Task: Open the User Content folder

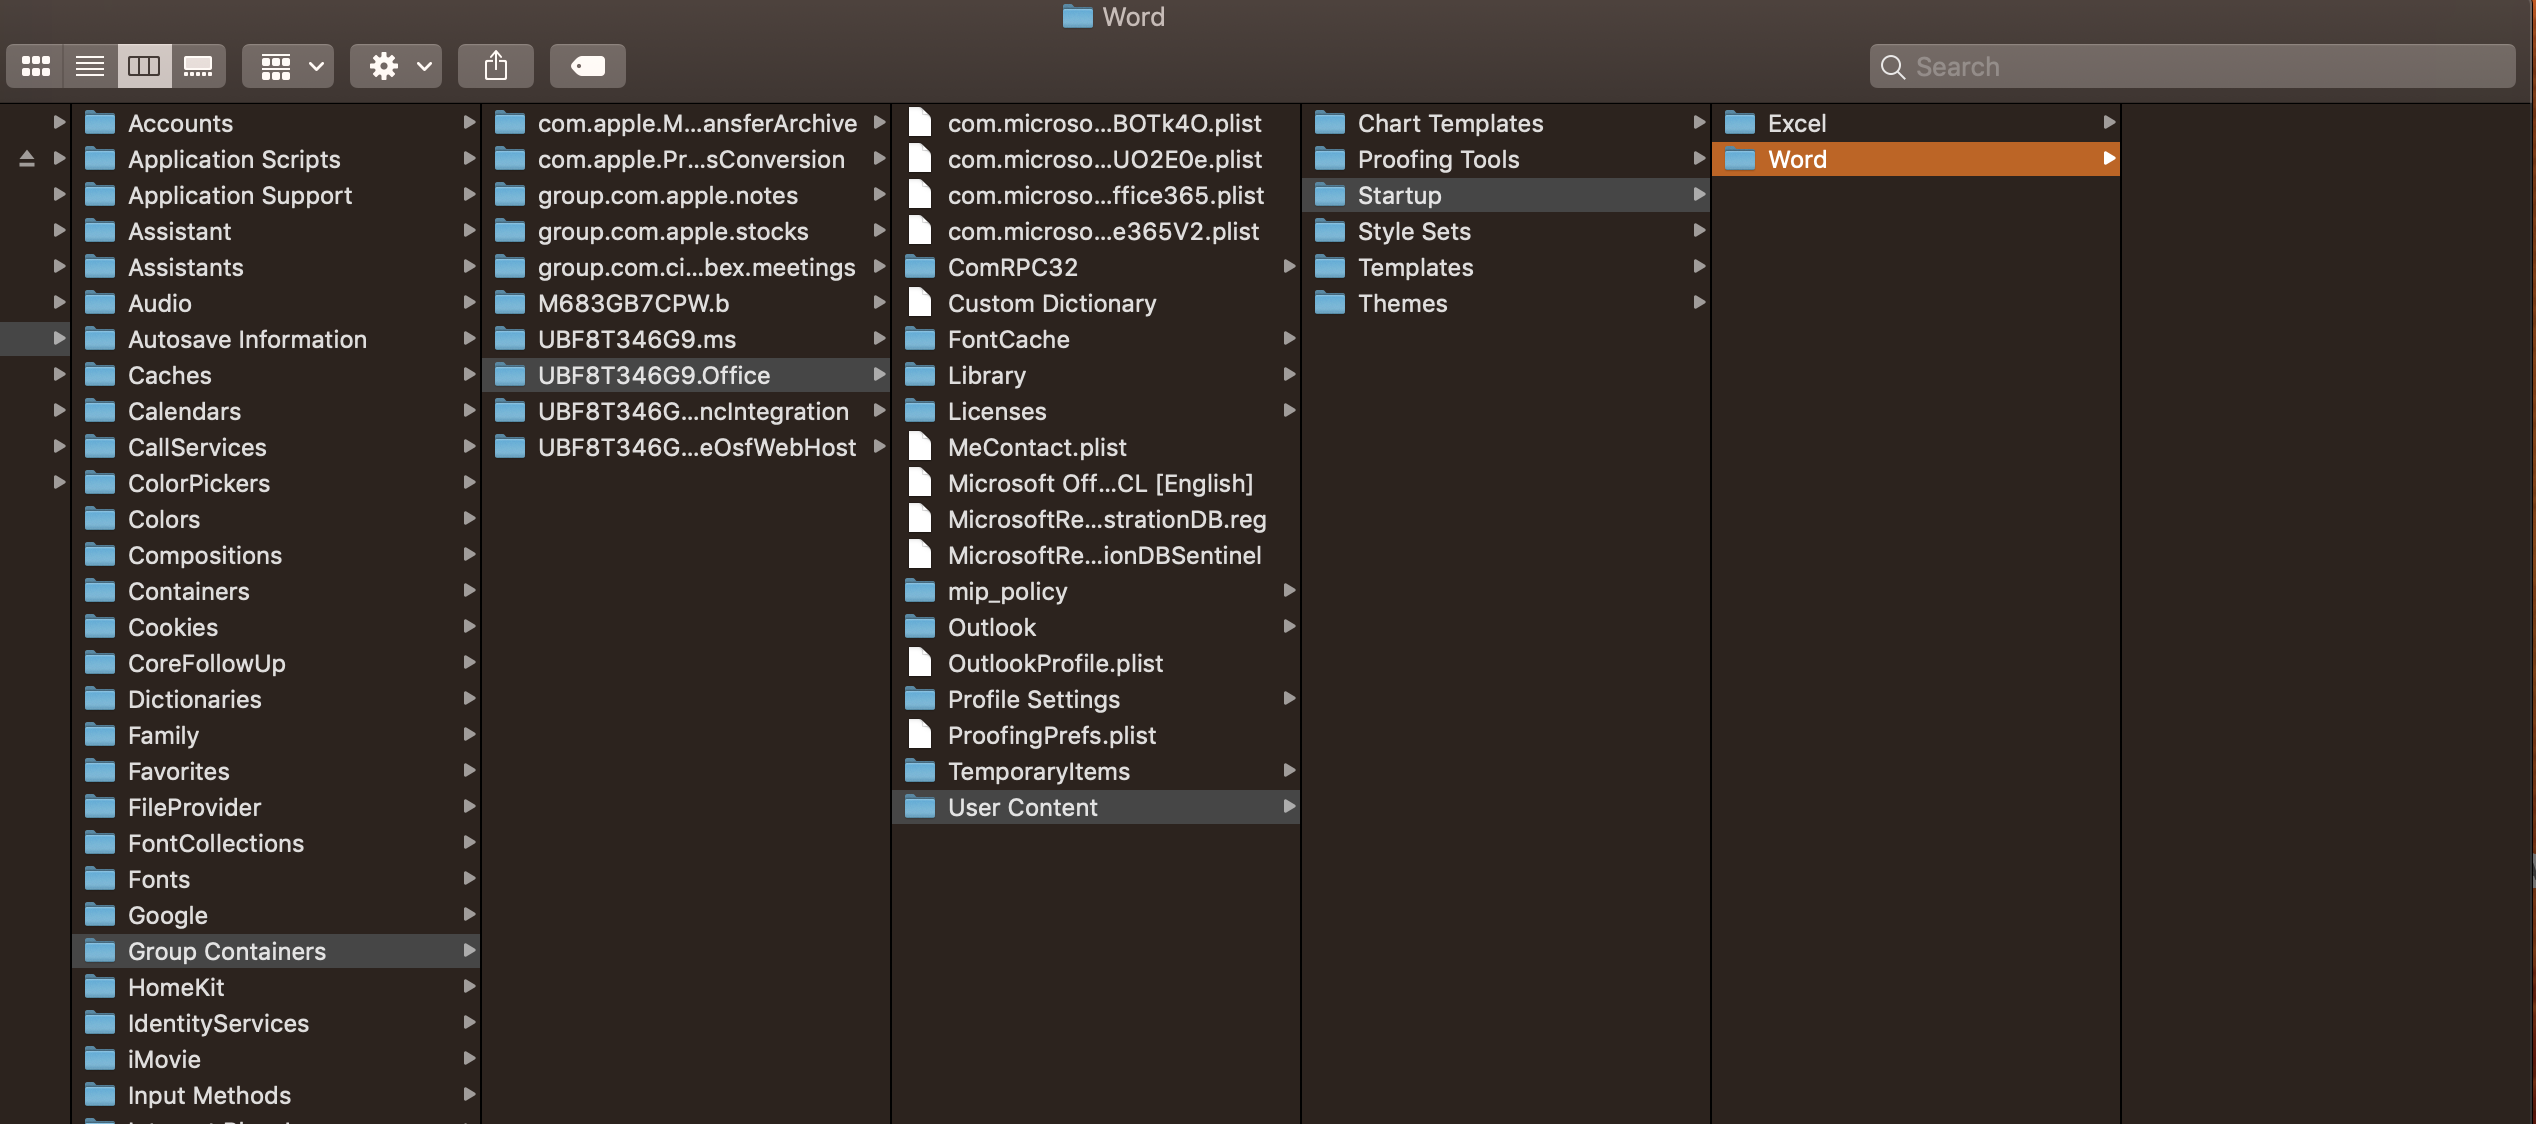Action: click(x=1096, y=807)
